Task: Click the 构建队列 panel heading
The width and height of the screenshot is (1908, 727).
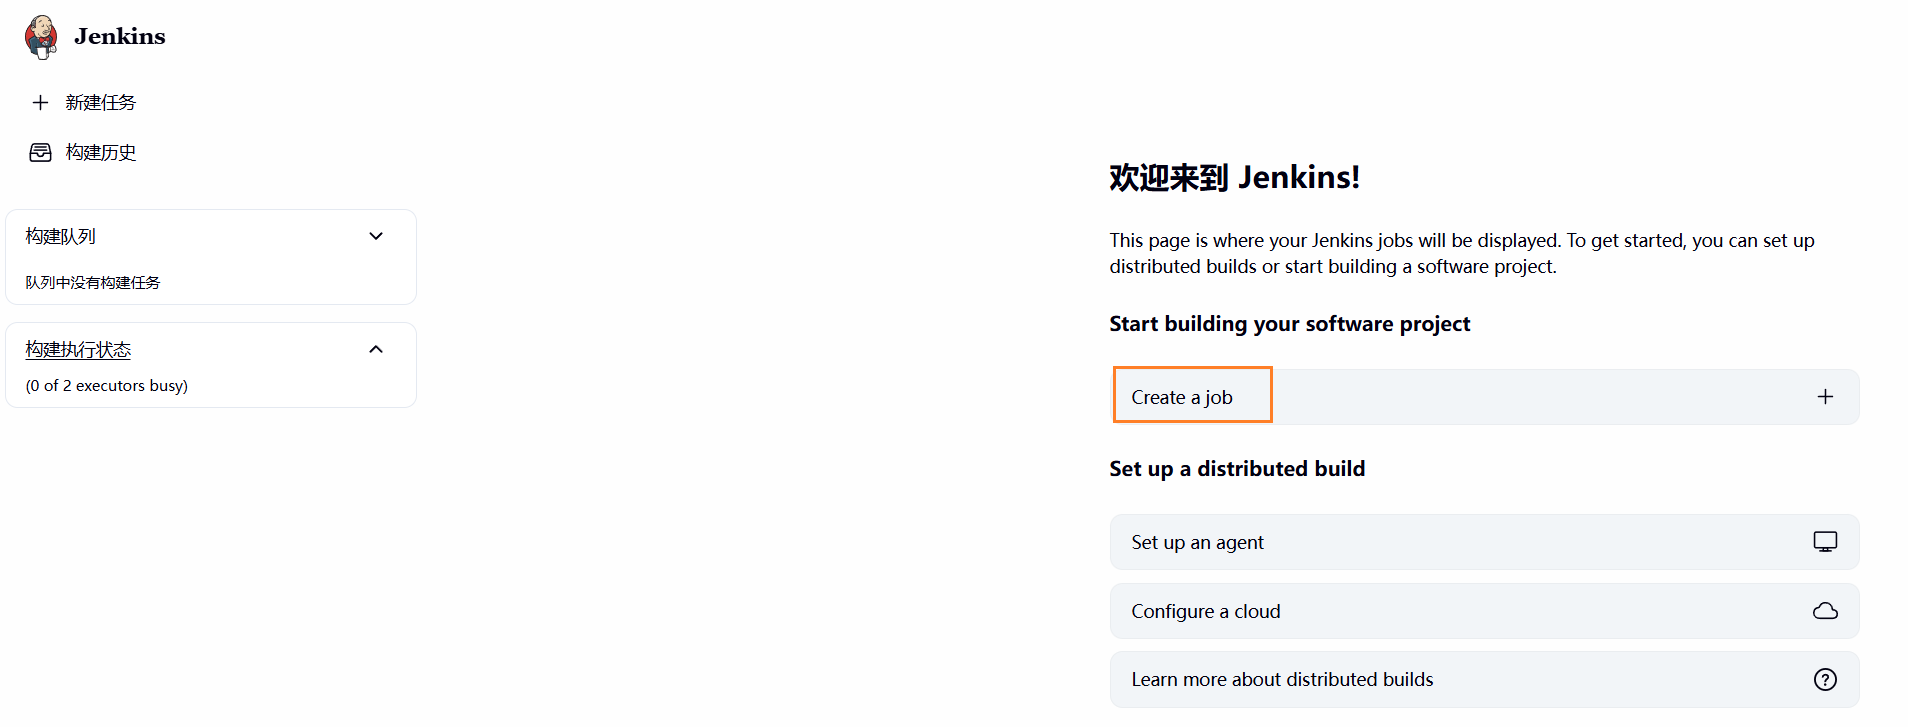Action: coord(61,236)
